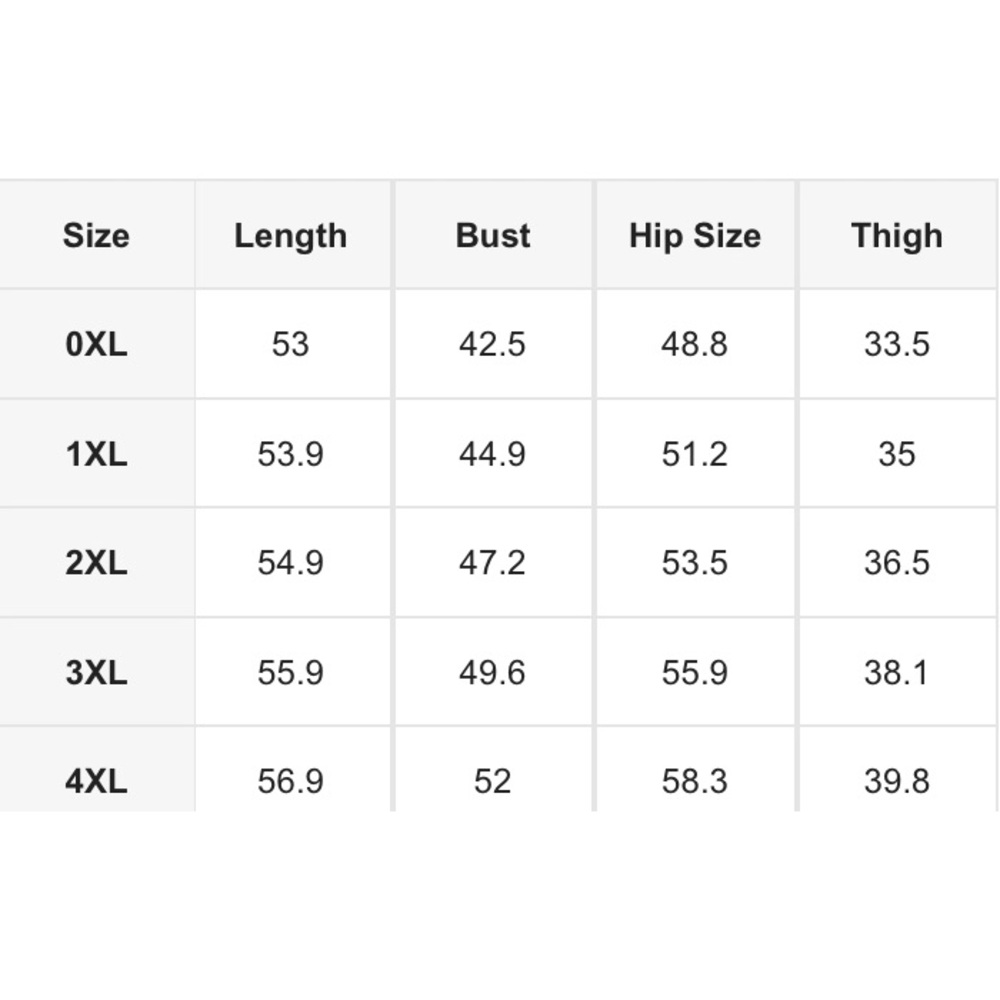Click the Bust column header

492,235
